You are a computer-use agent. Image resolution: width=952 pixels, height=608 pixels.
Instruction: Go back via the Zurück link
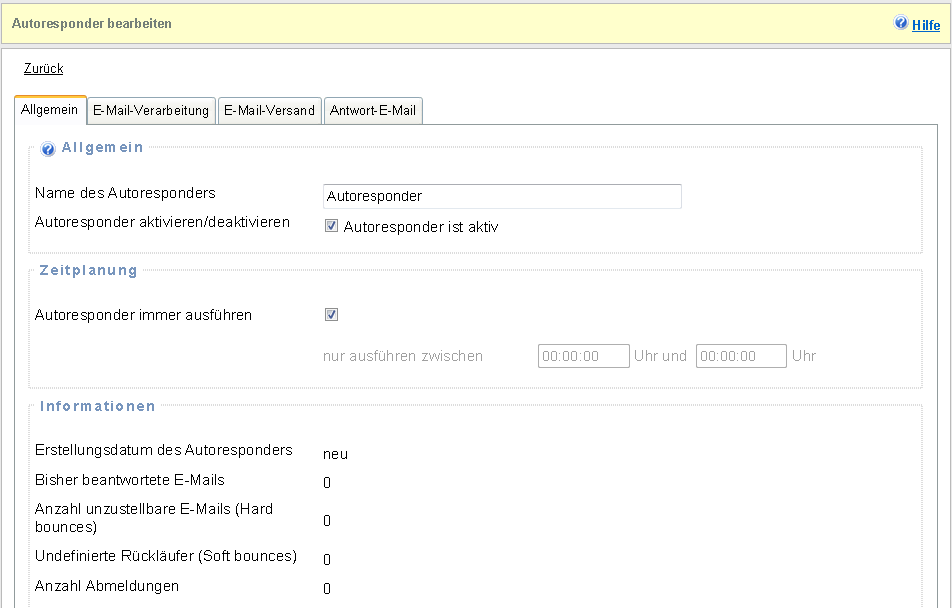point(43,69)
